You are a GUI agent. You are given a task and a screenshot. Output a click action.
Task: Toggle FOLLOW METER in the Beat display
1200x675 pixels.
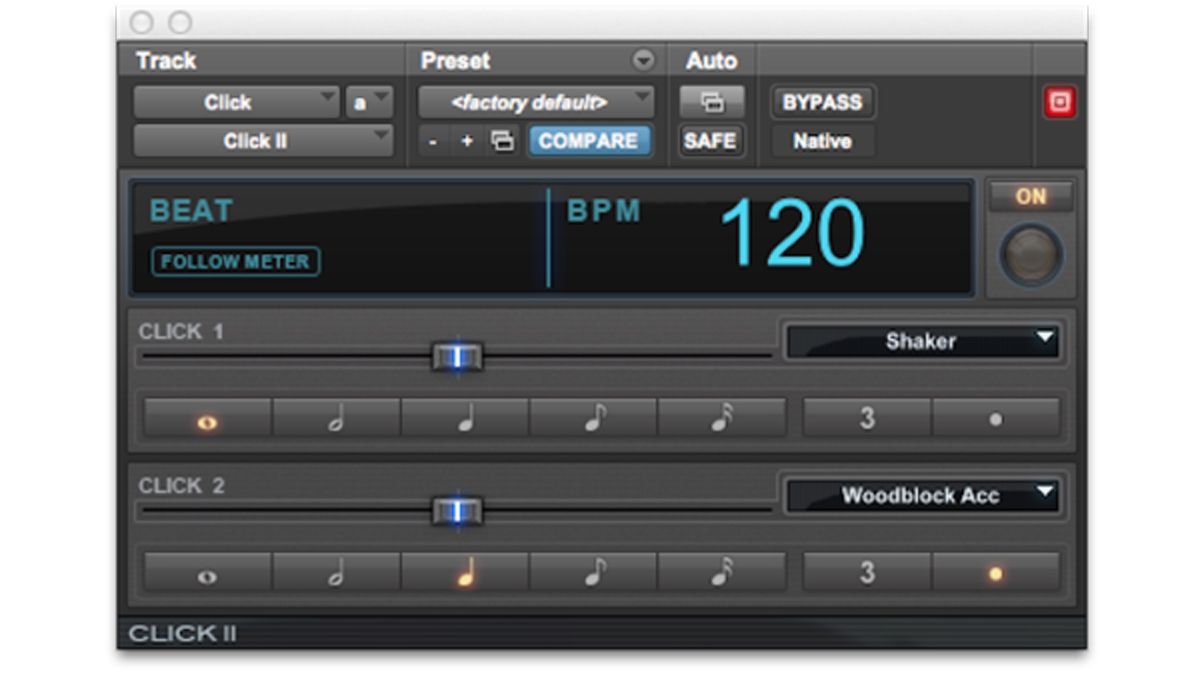point(233,262)
